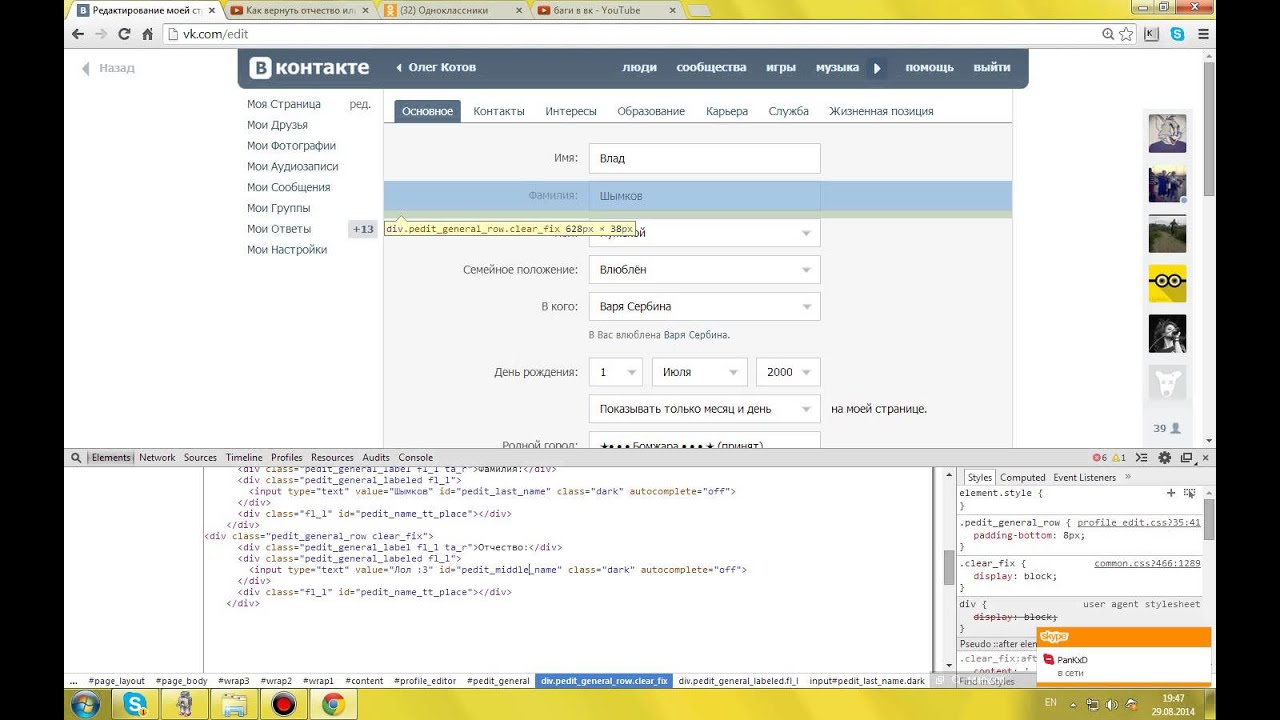Show the DevTools console drawer icon
Screen dimensions: 1280x720
[1143, 457]
